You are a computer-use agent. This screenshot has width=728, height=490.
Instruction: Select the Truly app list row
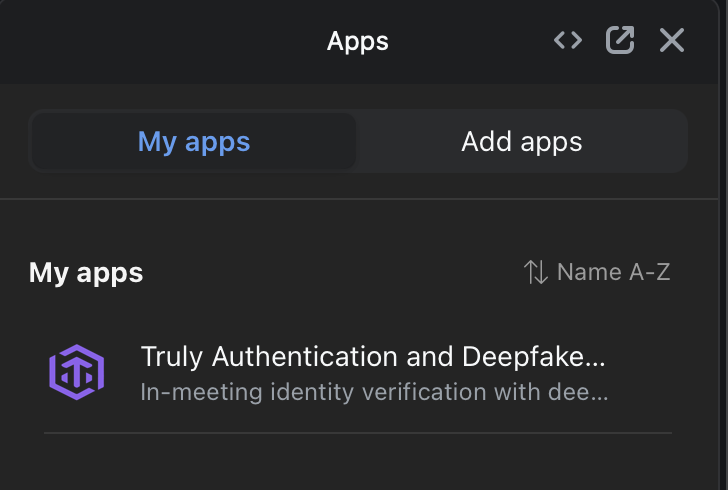click(x=357, y=373)
